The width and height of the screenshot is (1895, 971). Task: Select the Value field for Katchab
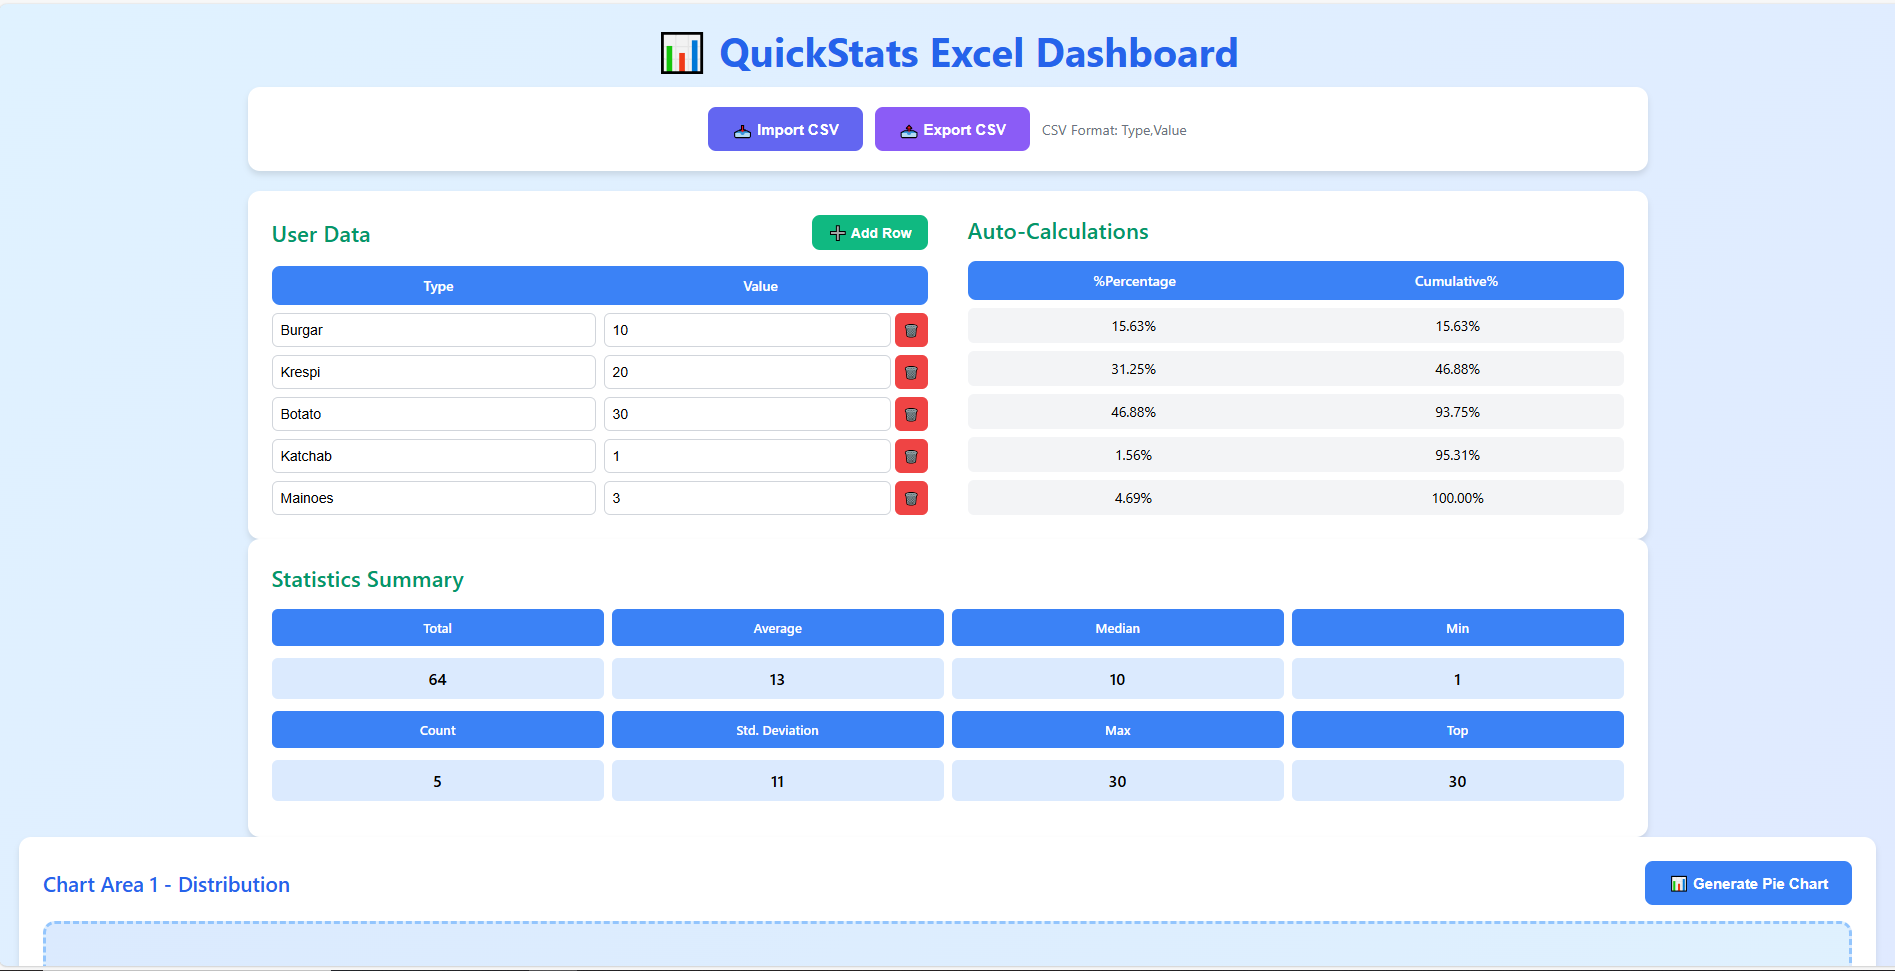pyautogui.click(x=746, y=455)
